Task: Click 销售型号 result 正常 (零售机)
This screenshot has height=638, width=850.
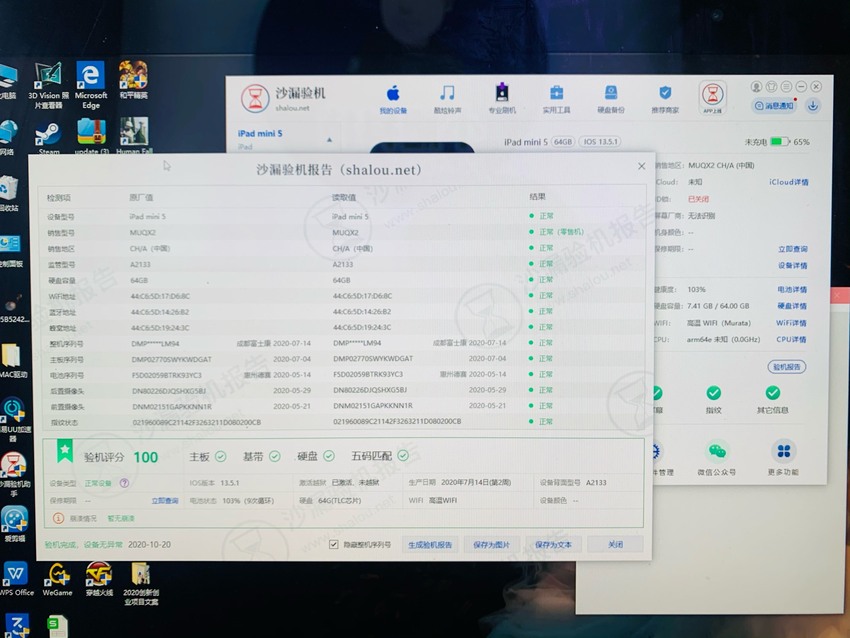Action: coord(561,232)
